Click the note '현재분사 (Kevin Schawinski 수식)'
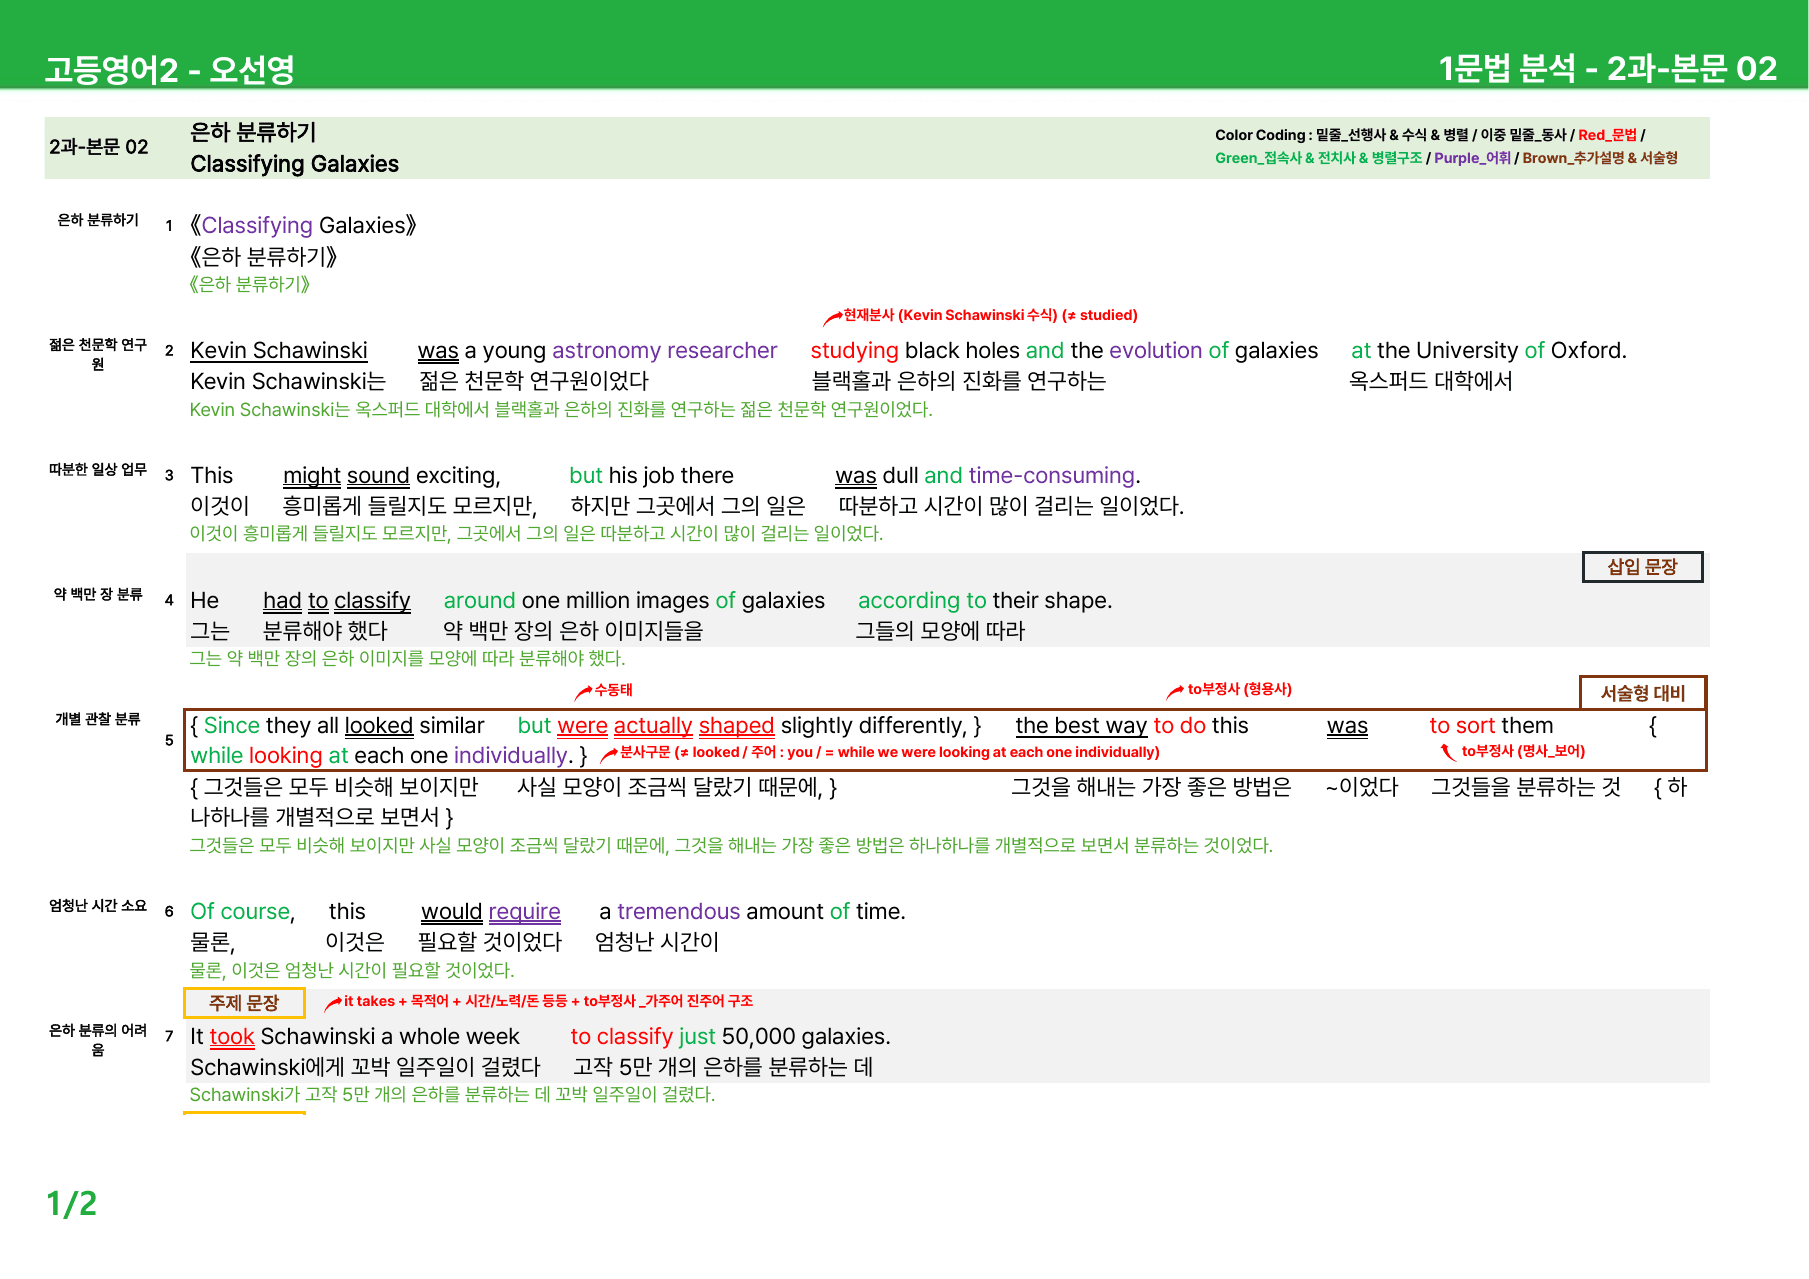This screenshot has width=1809, height=1279. point(950,315)
